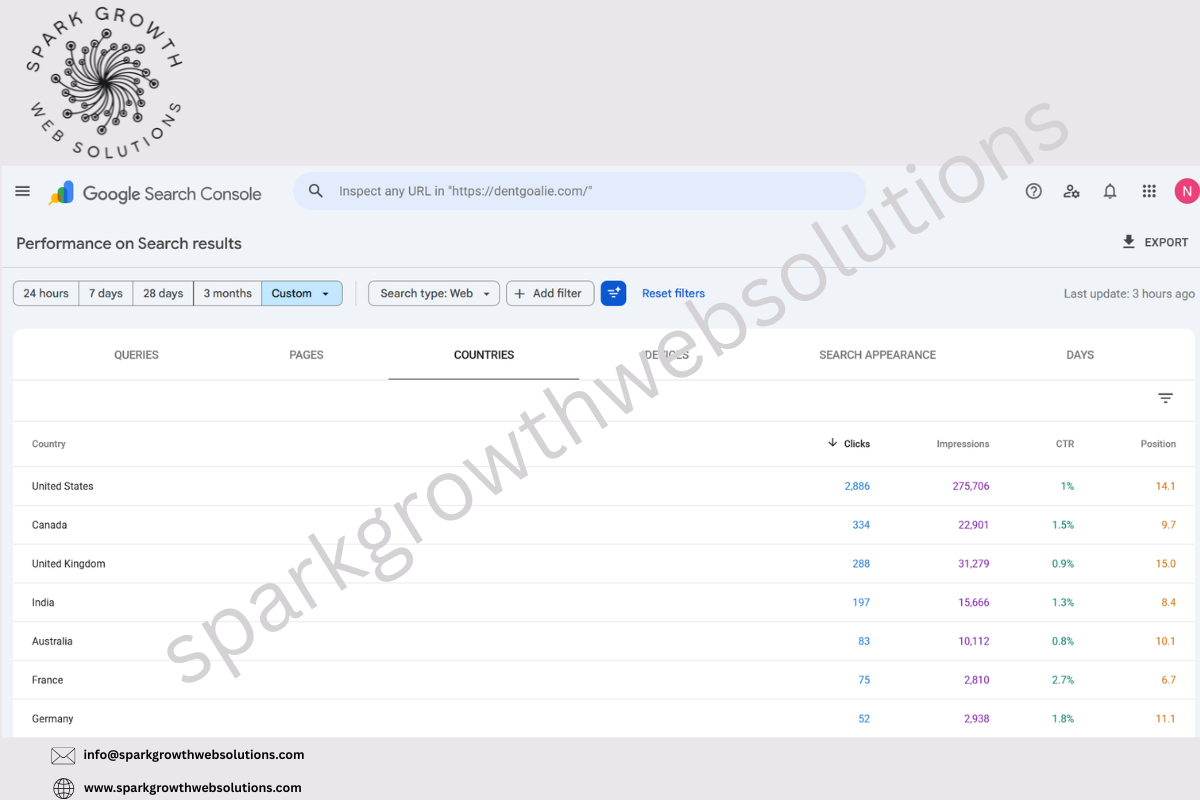Image resolution: width=1200 pixels, height=800 pixels.
Task: Click the 8.4 position value
Action: point(1168,603)
